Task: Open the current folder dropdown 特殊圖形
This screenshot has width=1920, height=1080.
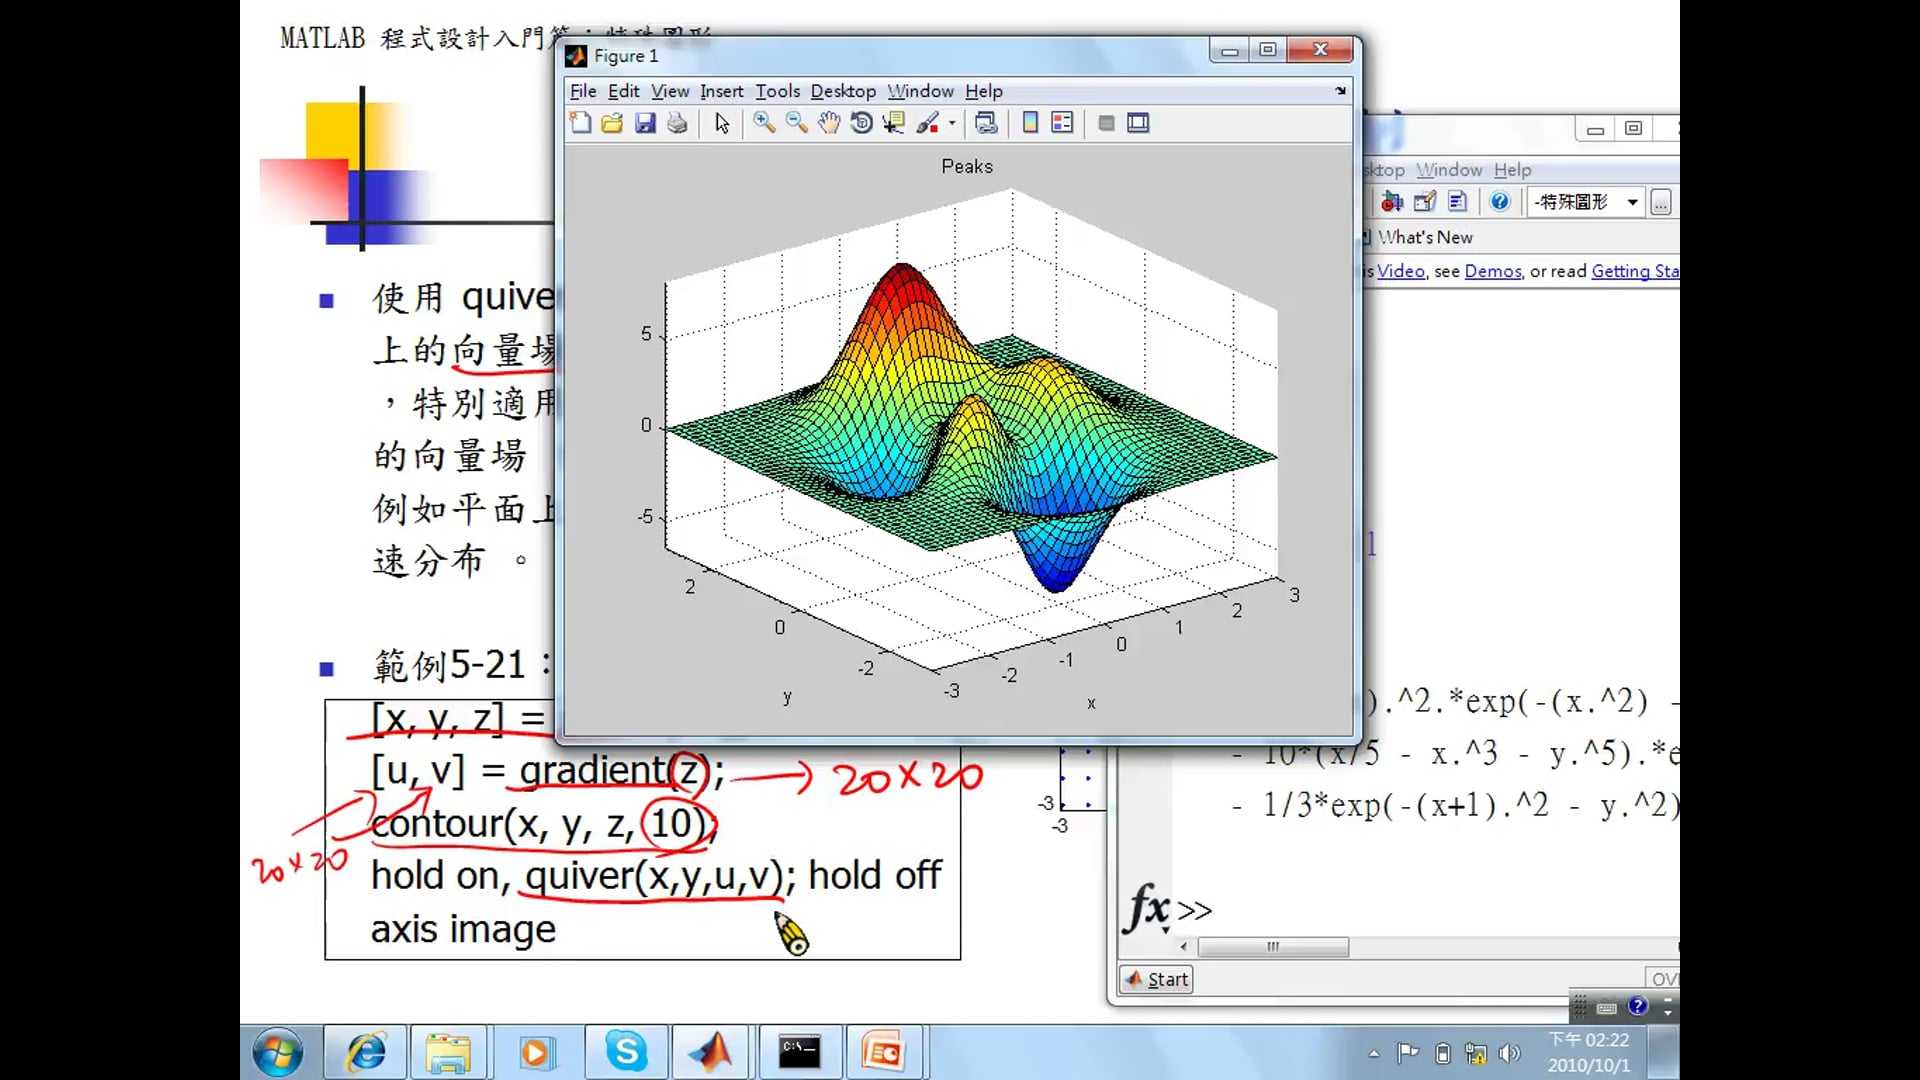Action: (1632, 202)
